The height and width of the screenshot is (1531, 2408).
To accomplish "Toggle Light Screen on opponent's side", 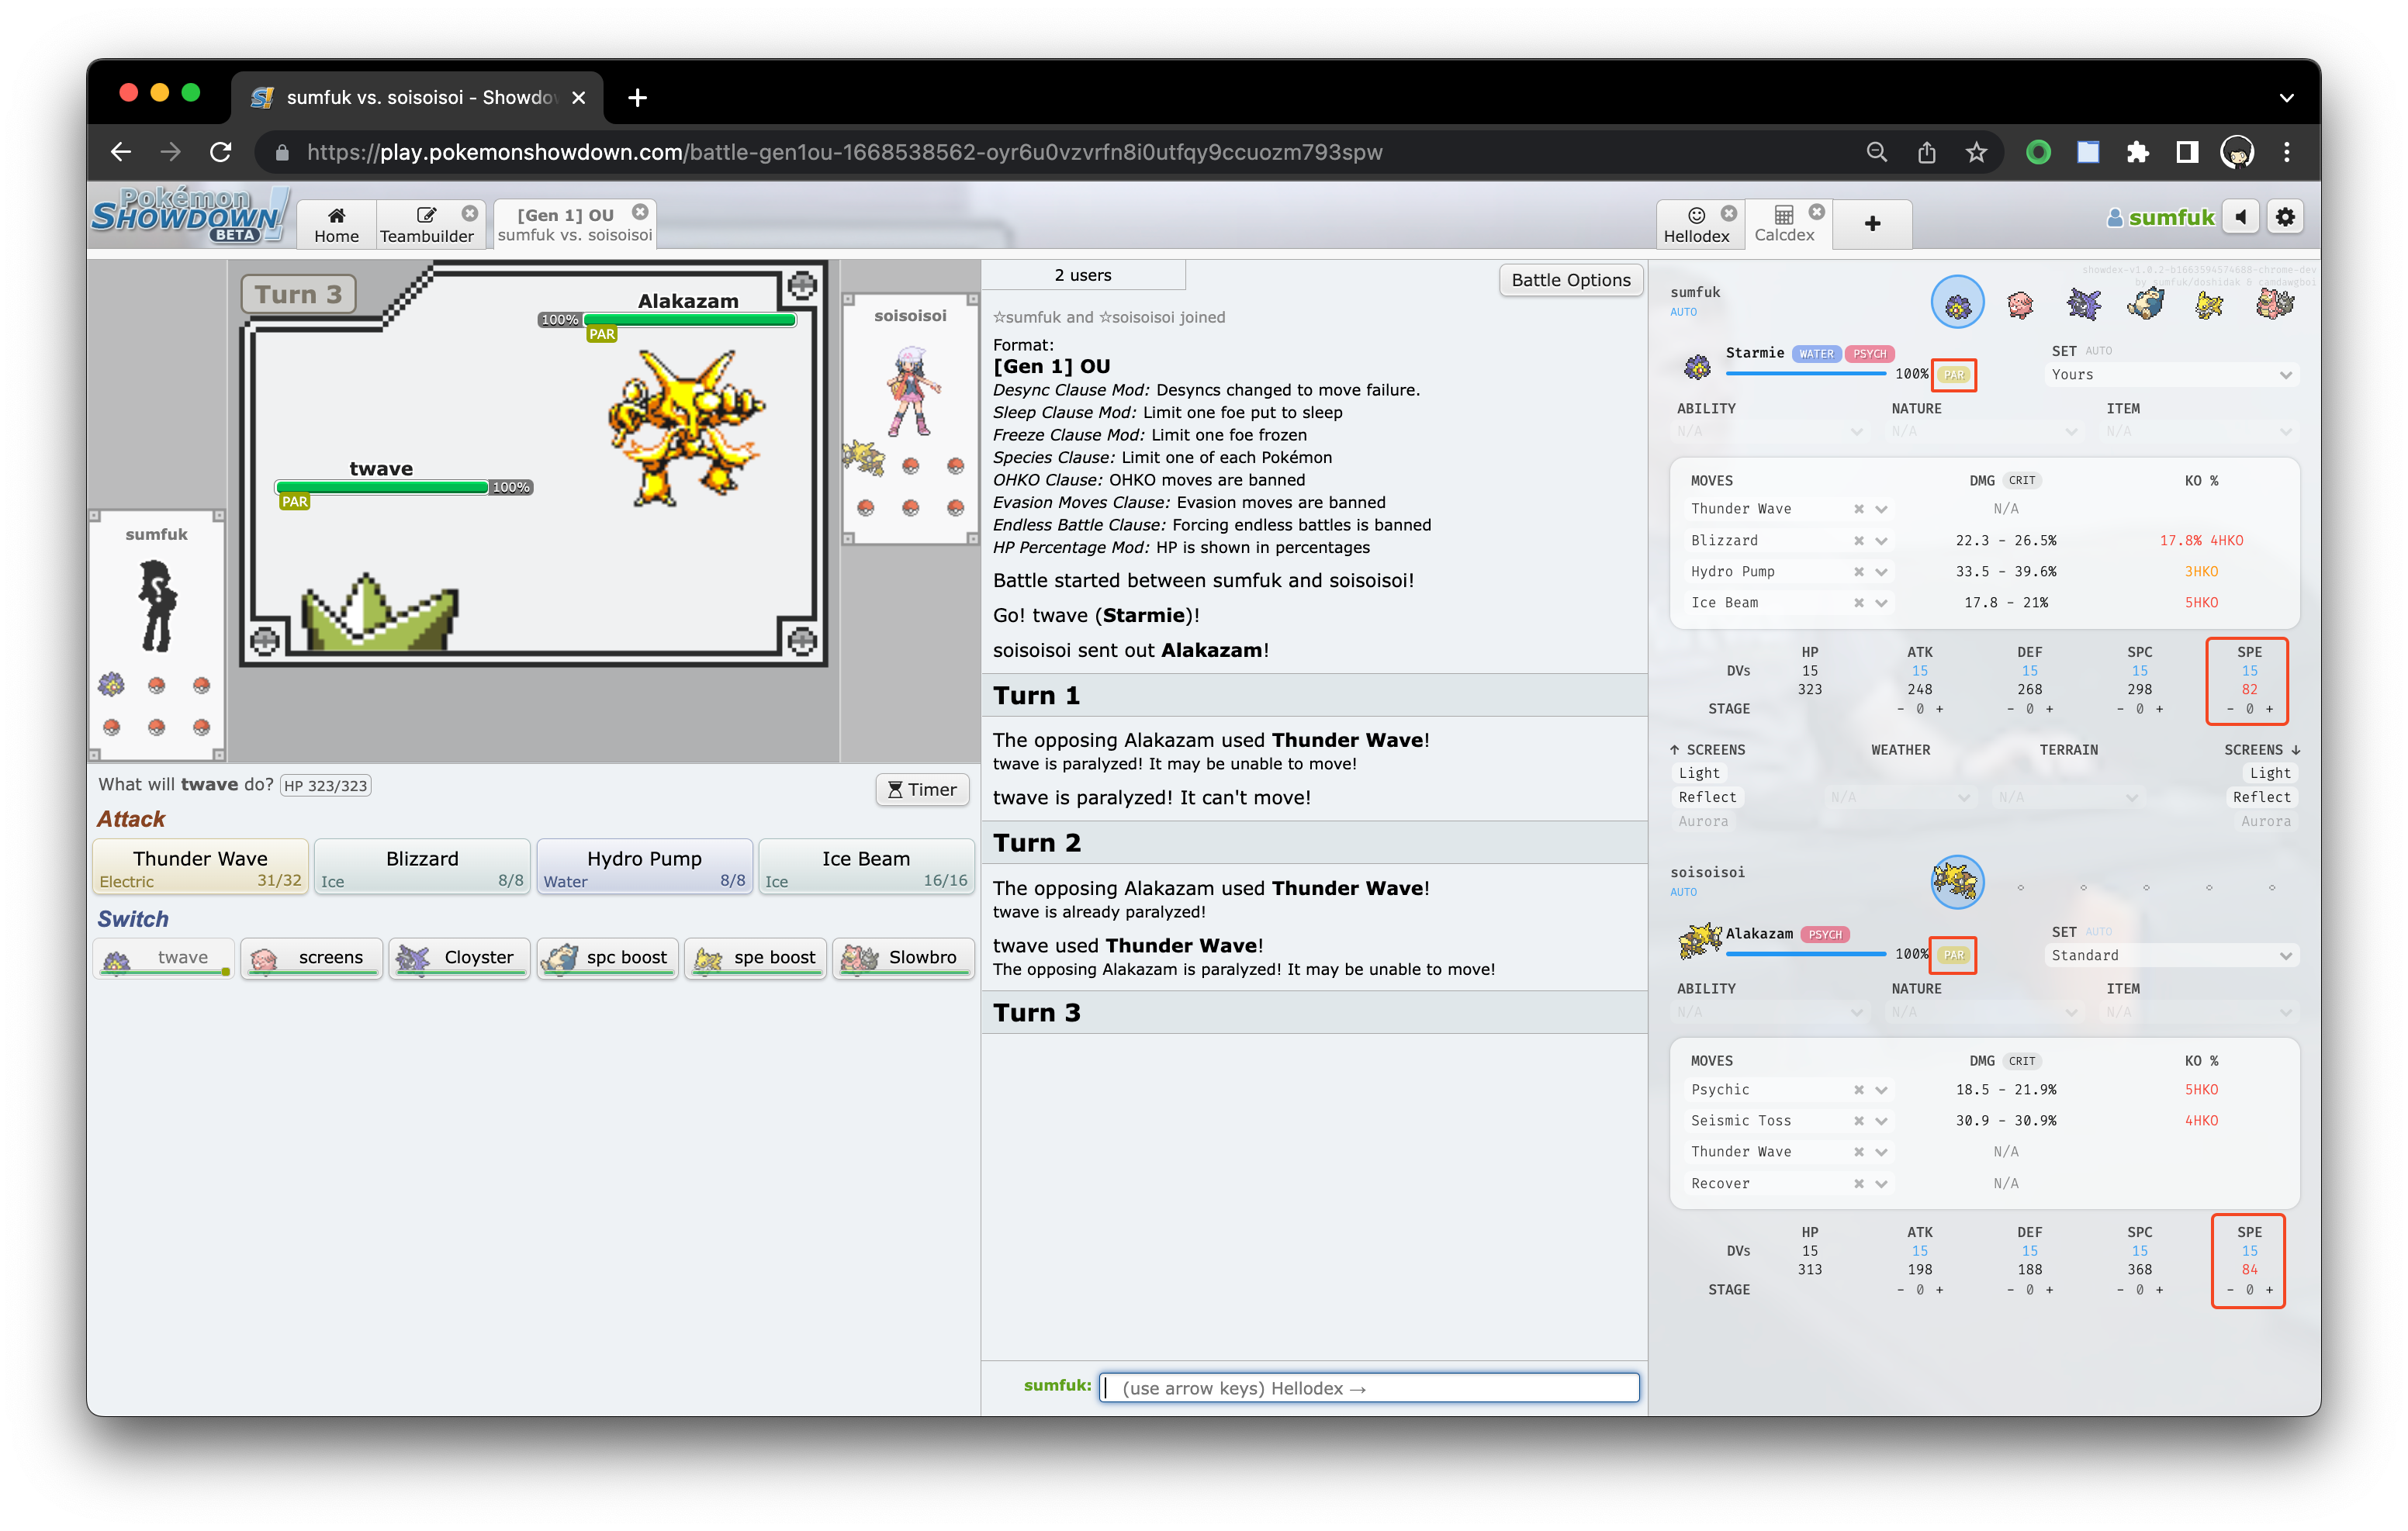I will coord(2270,773).
